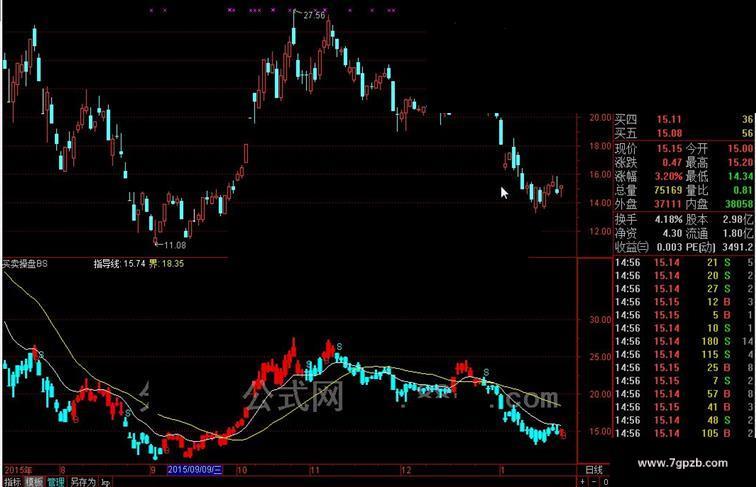The height and width of the screenshot is (487, 756).
Task: Select the tick trade with volume 180
Action: [x=684, y=341]
